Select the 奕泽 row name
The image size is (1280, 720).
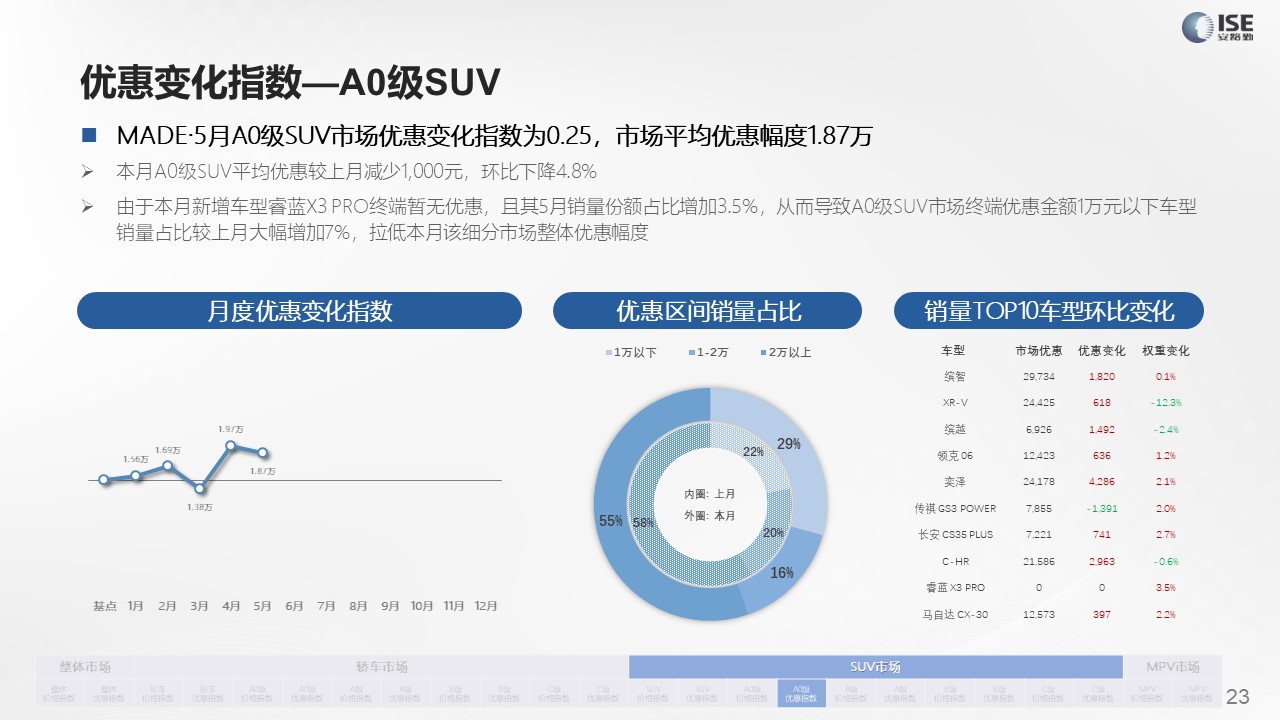click(x=954, y=482)
